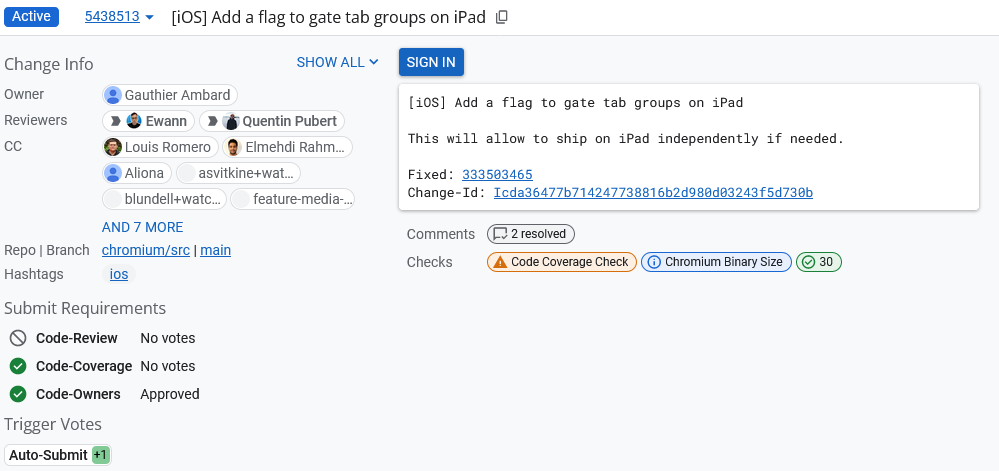Image resolution: width=999 pixels, height=471 pixels.
Task: Click the Elmehdi Rahmaoui CC chip
Action: (x=288, y=147)
